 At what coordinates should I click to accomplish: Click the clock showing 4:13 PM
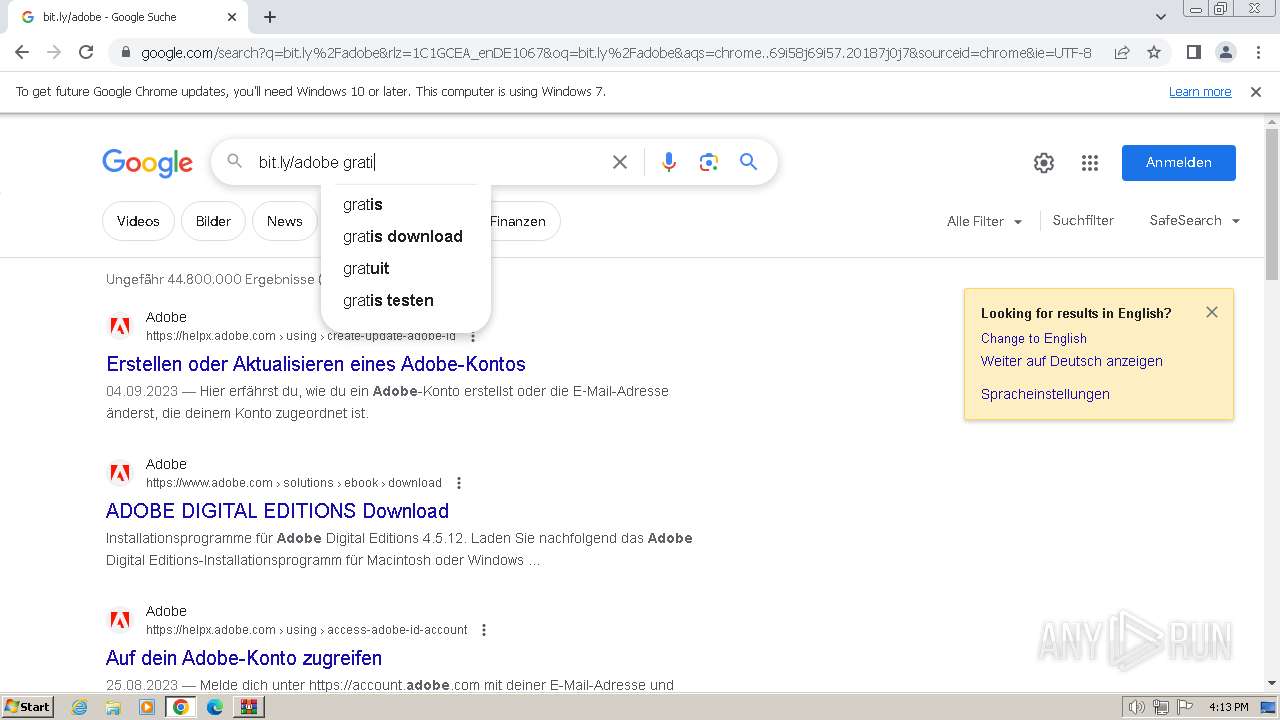pos(1228,707)
